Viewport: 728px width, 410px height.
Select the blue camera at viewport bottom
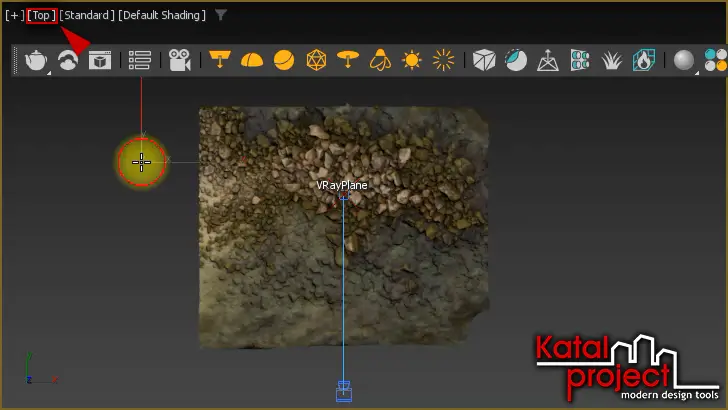pyautogui.click(x=344, y=391)
